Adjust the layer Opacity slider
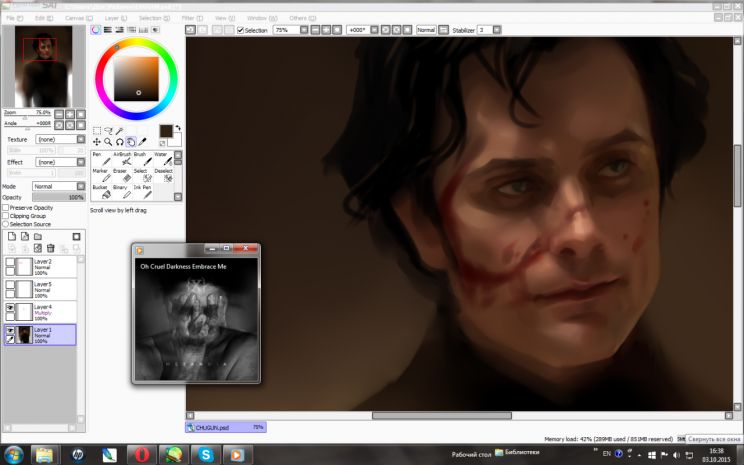 (58, 197)
